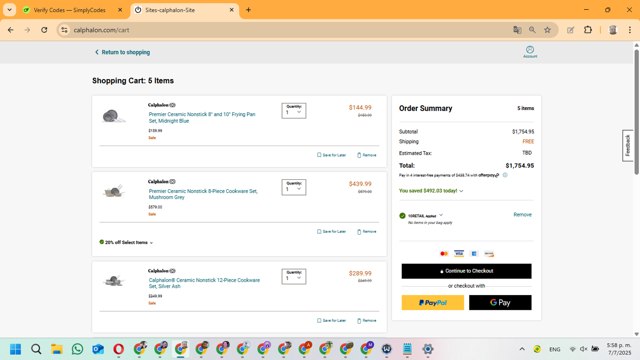Screen dimensions: 640x360
Task: Close the Sites-calphalon-Site tab
Action: click(231, 10)
